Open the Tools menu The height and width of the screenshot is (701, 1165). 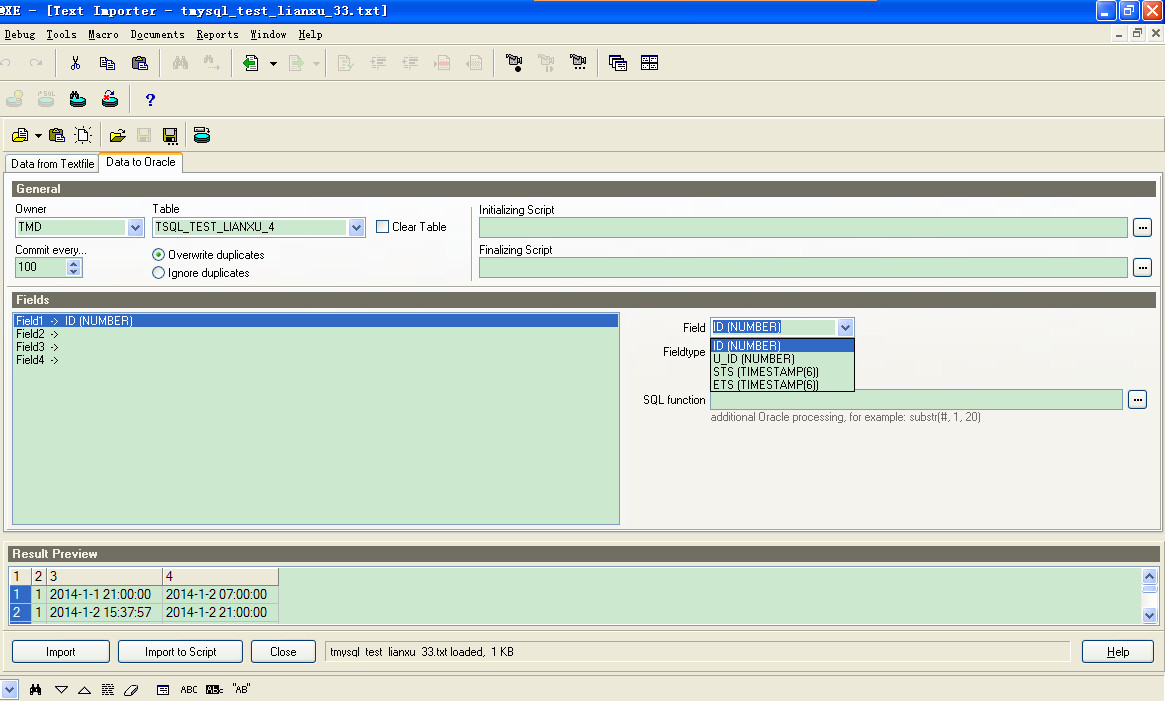click(62, 34)
